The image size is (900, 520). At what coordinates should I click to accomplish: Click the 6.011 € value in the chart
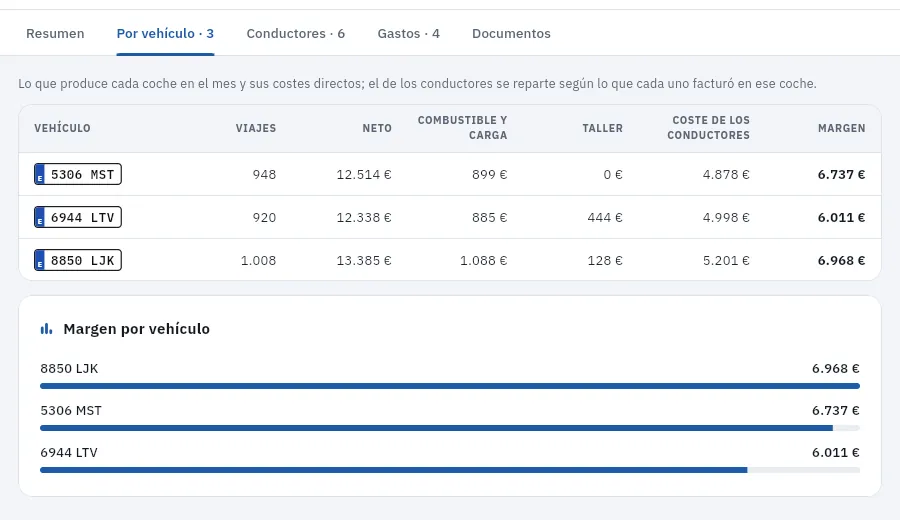(836, 452)
